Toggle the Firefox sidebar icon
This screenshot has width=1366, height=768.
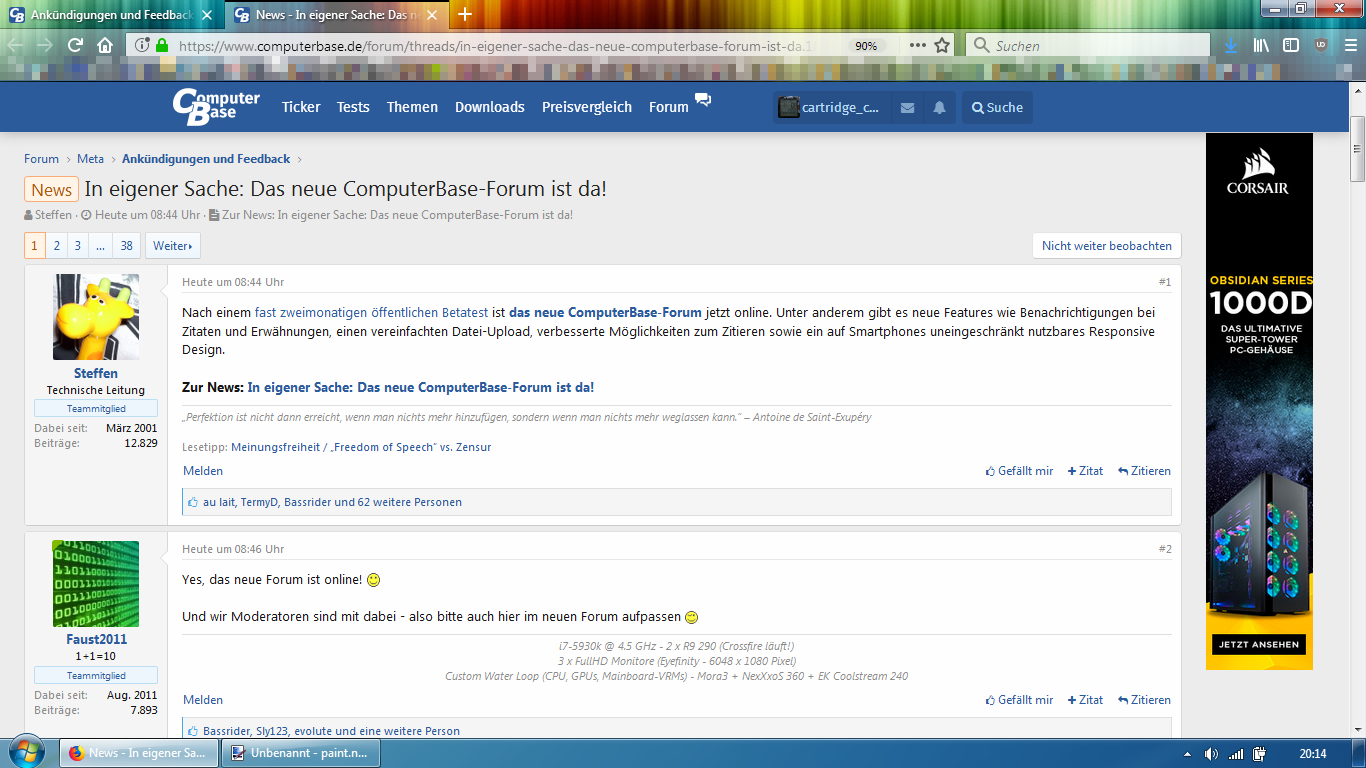click(x=1291, y=45)
